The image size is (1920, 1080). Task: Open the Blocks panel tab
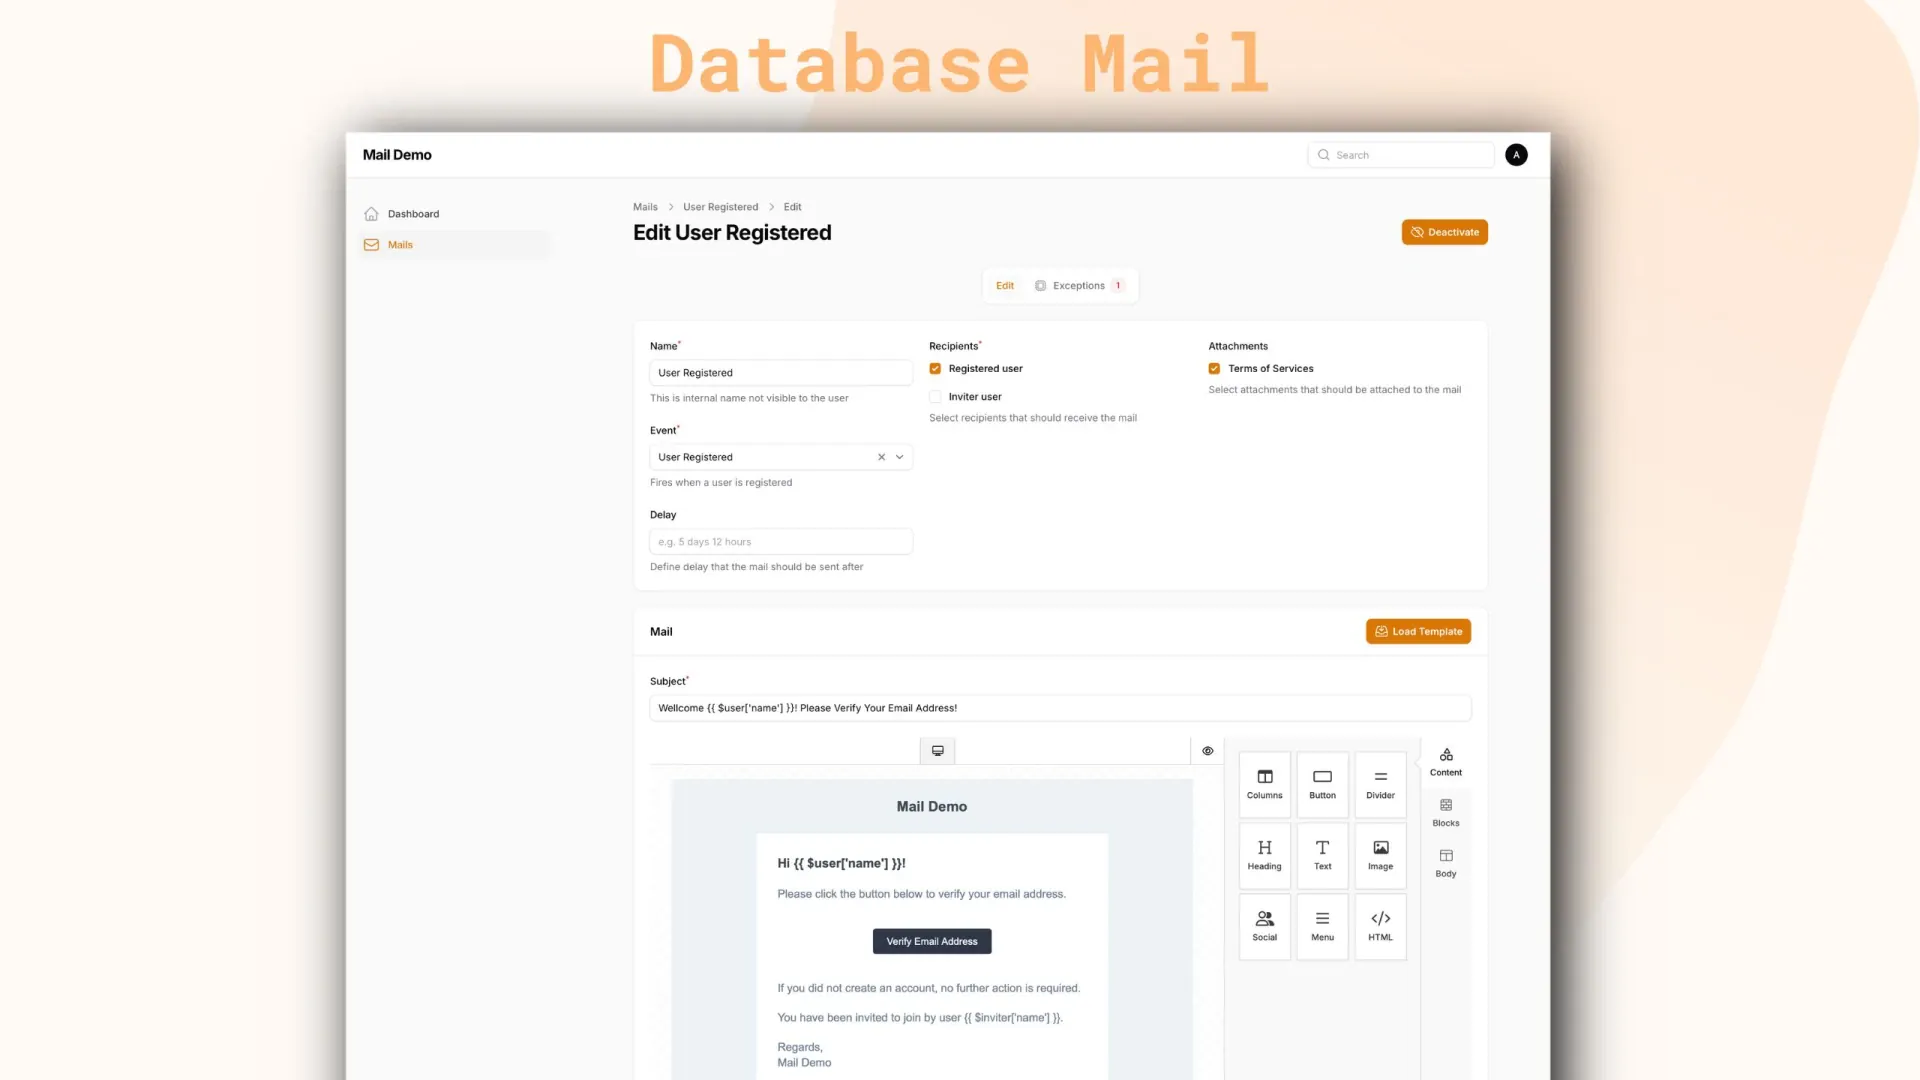(x=1445, y=811)
